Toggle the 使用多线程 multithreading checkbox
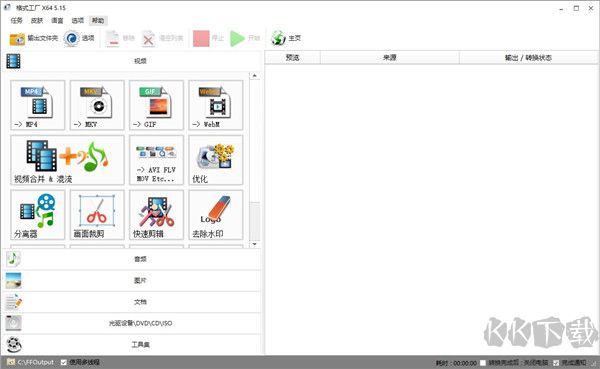The height and width of the screenshot is (369, 600). 64,362
